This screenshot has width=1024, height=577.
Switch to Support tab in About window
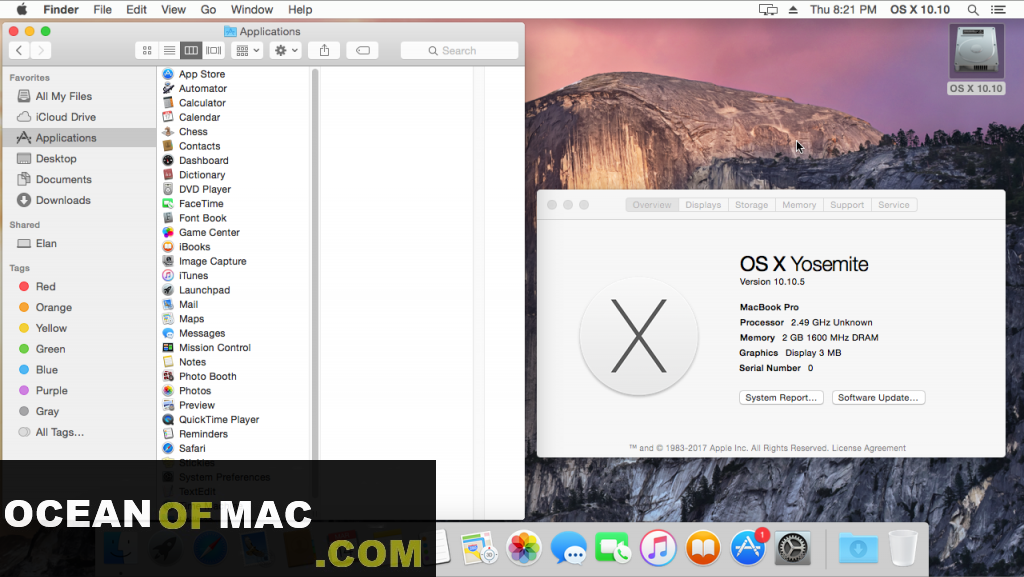pos(847,205)
